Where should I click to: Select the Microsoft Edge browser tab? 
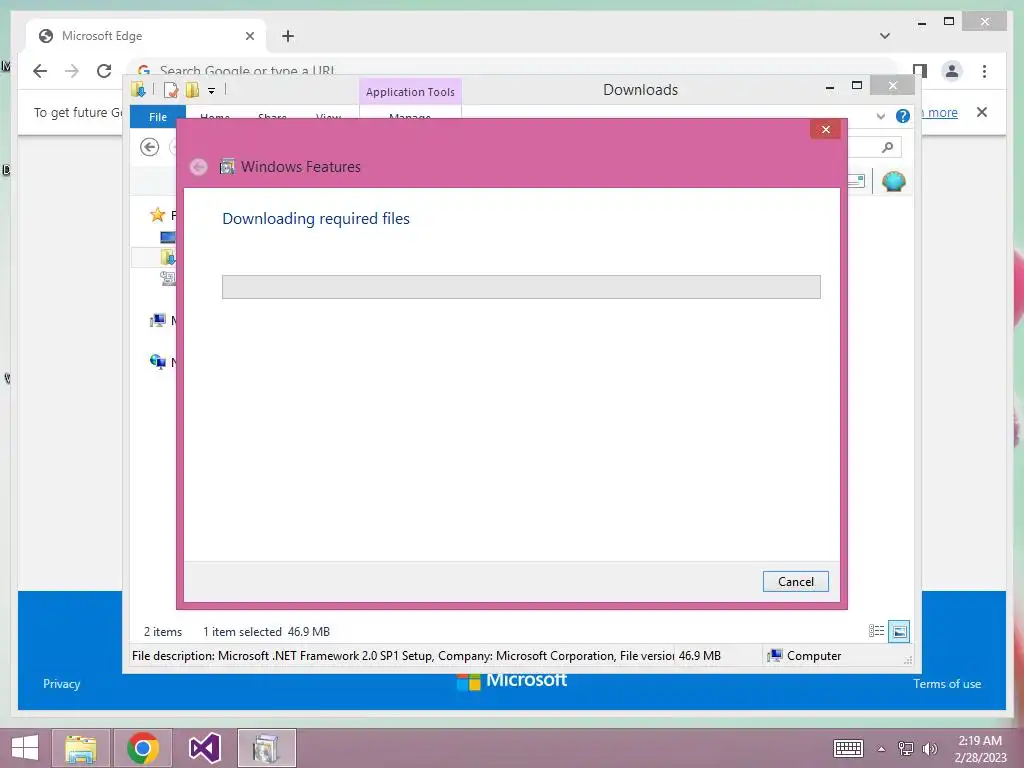[146, 36]
